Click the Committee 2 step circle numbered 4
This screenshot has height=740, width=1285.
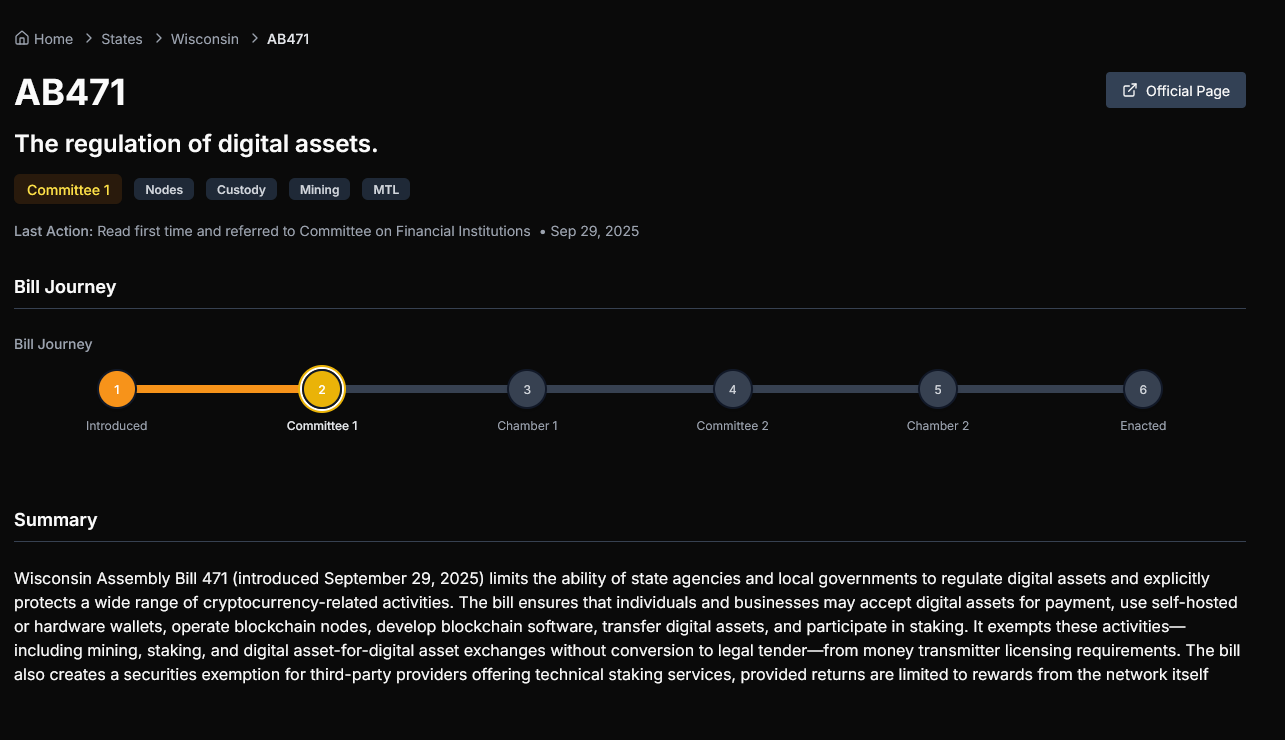tap(732, 389)
